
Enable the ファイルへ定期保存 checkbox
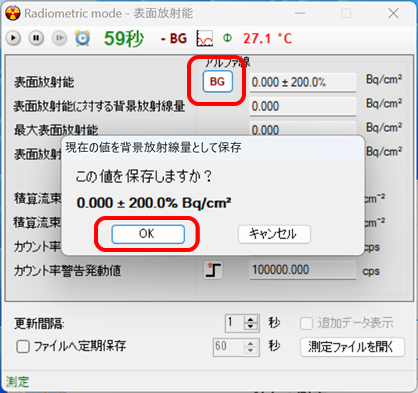(x=23, y=347)
